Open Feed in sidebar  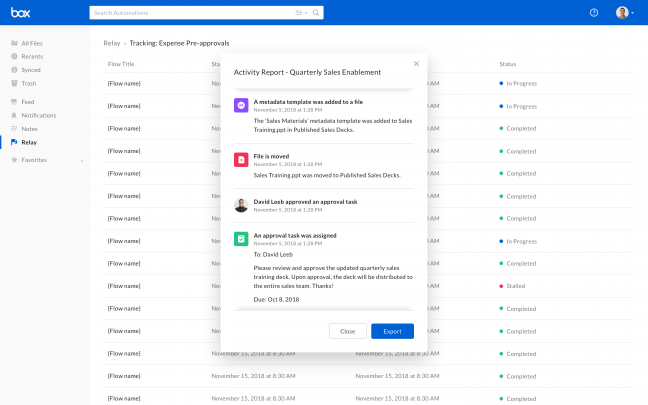pyautogui.click(x=28, y=102)
